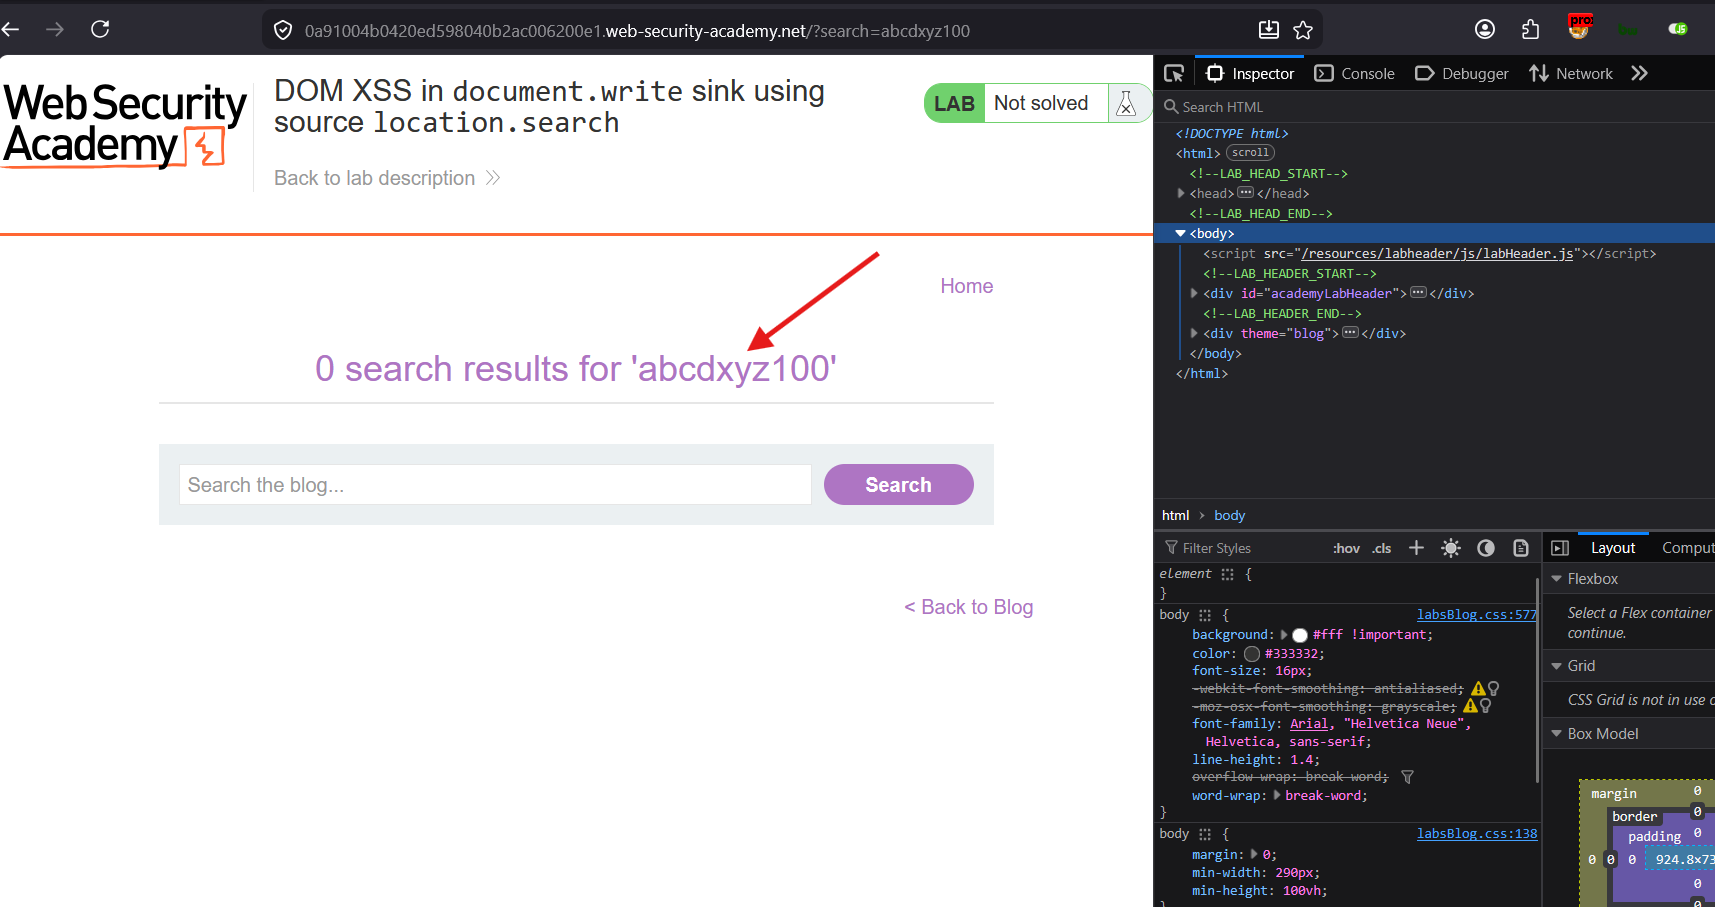Switch to the Layout tab
The image size is (1715, 907).
[x=1613, y=547]
